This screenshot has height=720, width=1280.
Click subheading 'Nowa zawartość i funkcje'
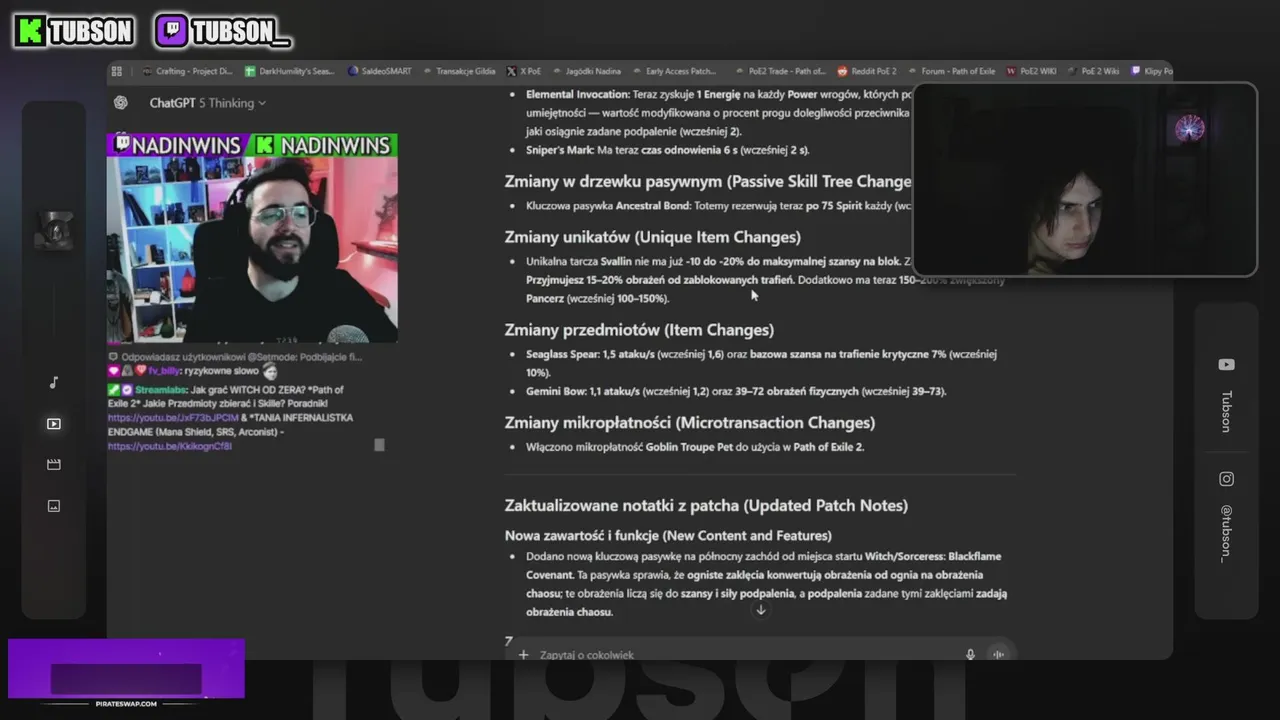coord(668,535)
